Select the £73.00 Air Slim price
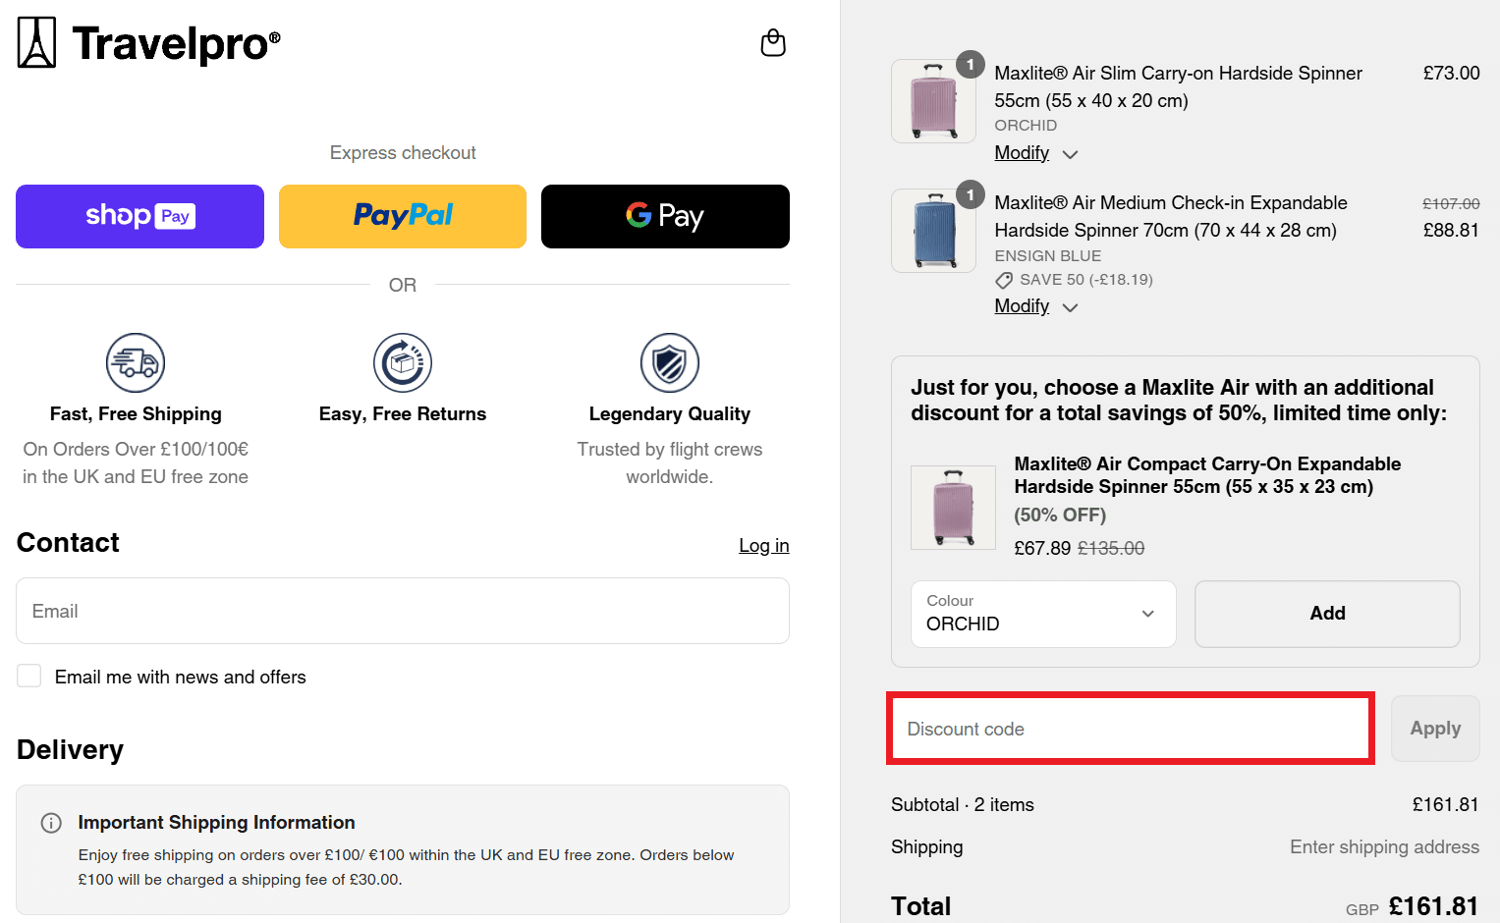1500x923 pixels. (x=1451, y=73)
